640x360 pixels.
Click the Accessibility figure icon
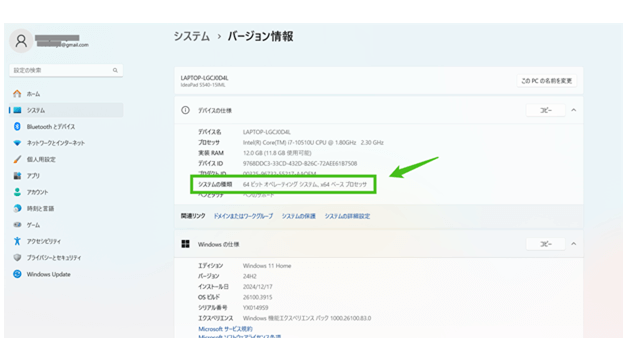pyautogui.click(x=17, y=241)
